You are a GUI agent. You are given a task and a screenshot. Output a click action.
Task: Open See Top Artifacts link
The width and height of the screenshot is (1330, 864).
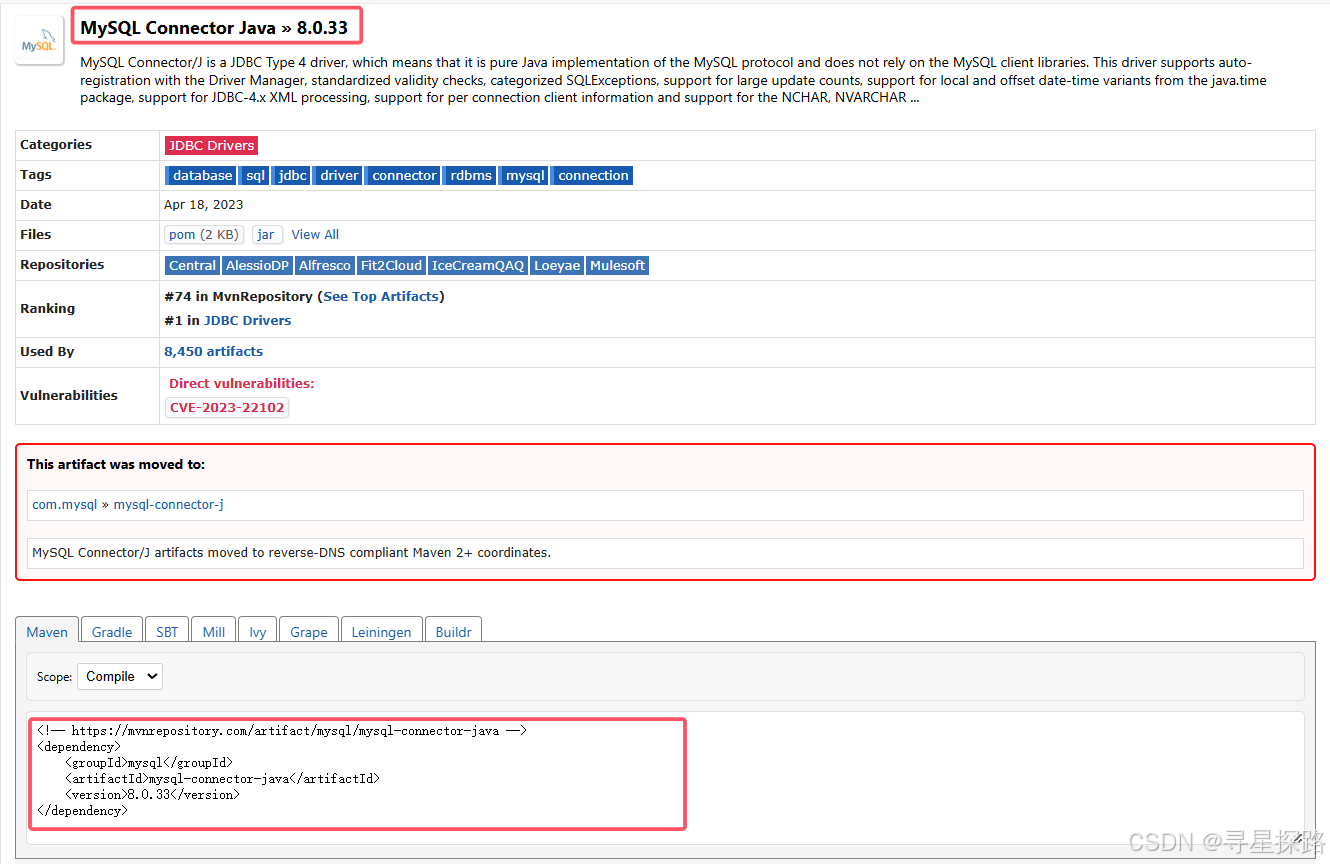coord(381,297)
